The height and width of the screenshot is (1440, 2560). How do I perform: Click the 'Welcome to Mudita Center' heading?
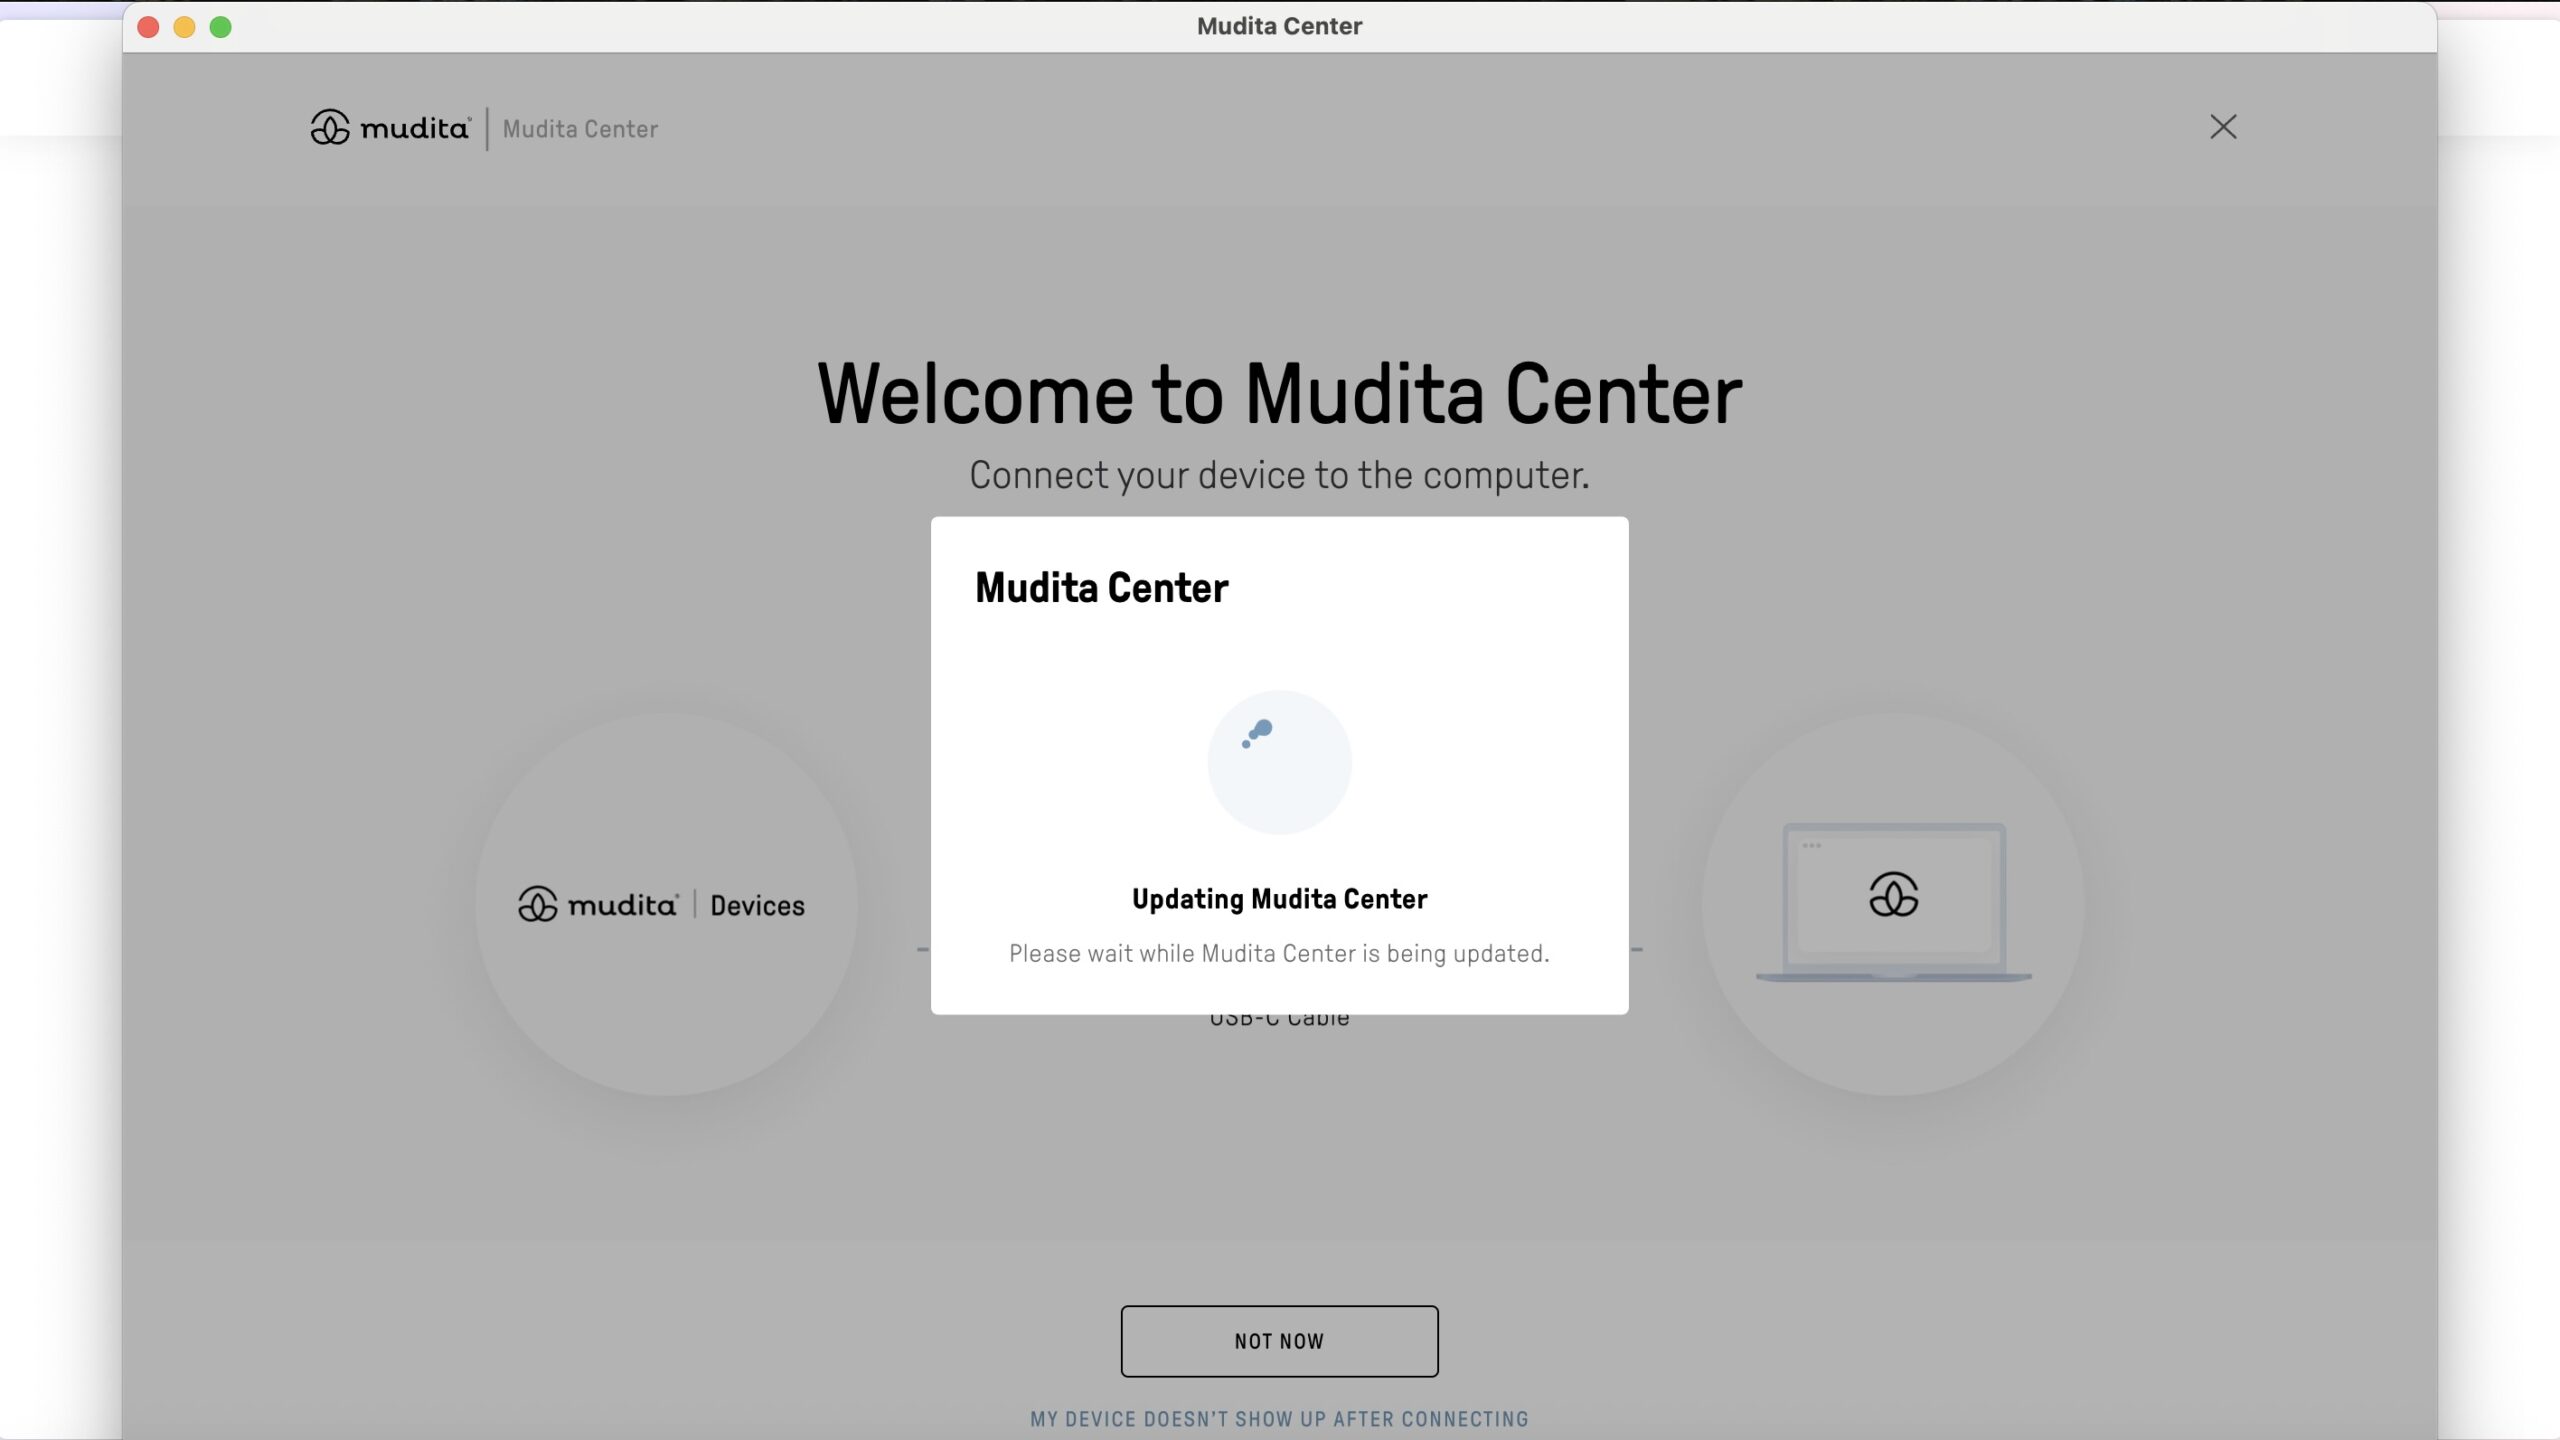coord(1279,394)
